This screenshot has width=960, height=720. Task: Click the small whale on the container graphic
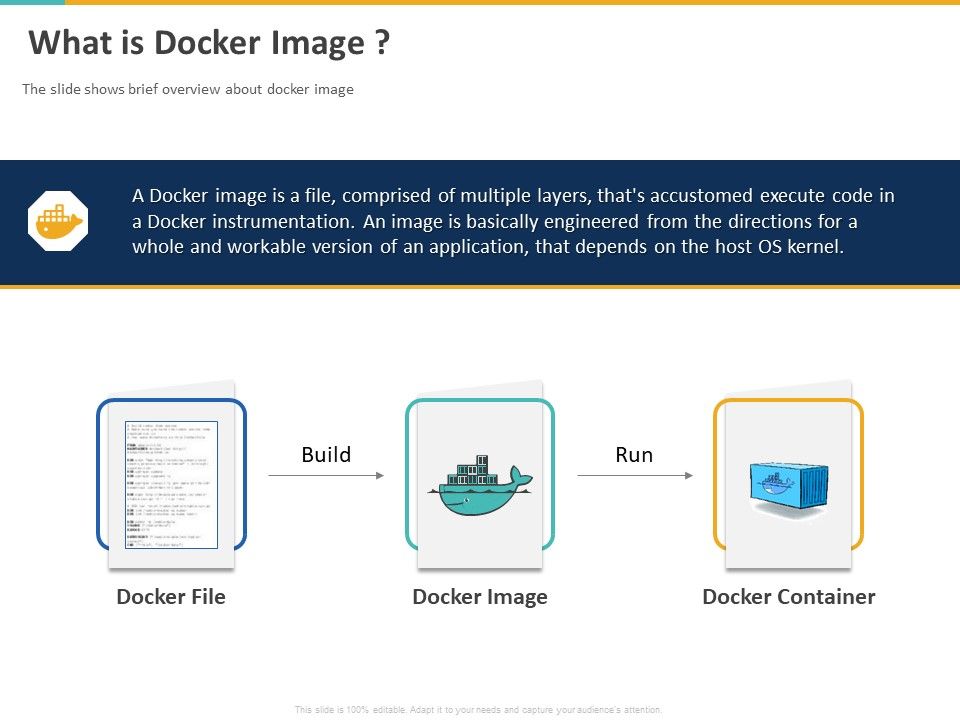(775, 483)
